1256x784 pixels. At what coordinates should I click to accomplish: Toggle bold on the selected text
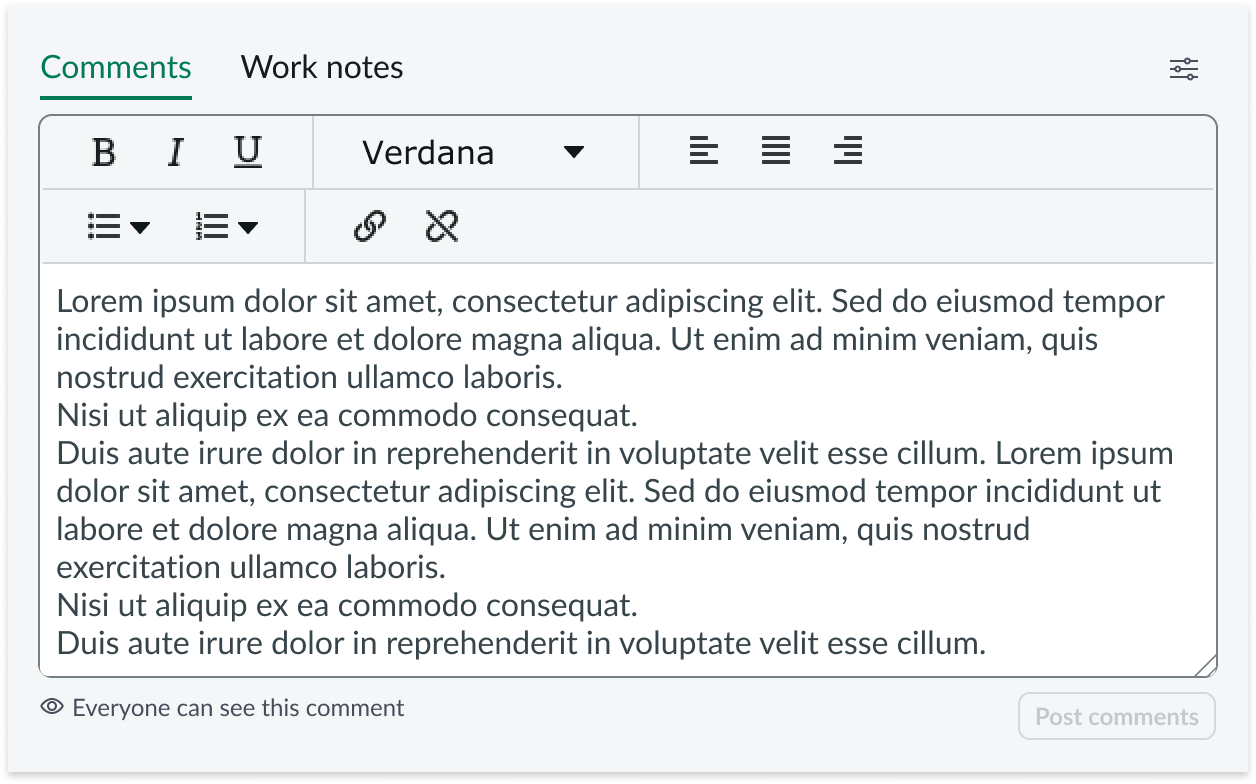pos(103,152)
